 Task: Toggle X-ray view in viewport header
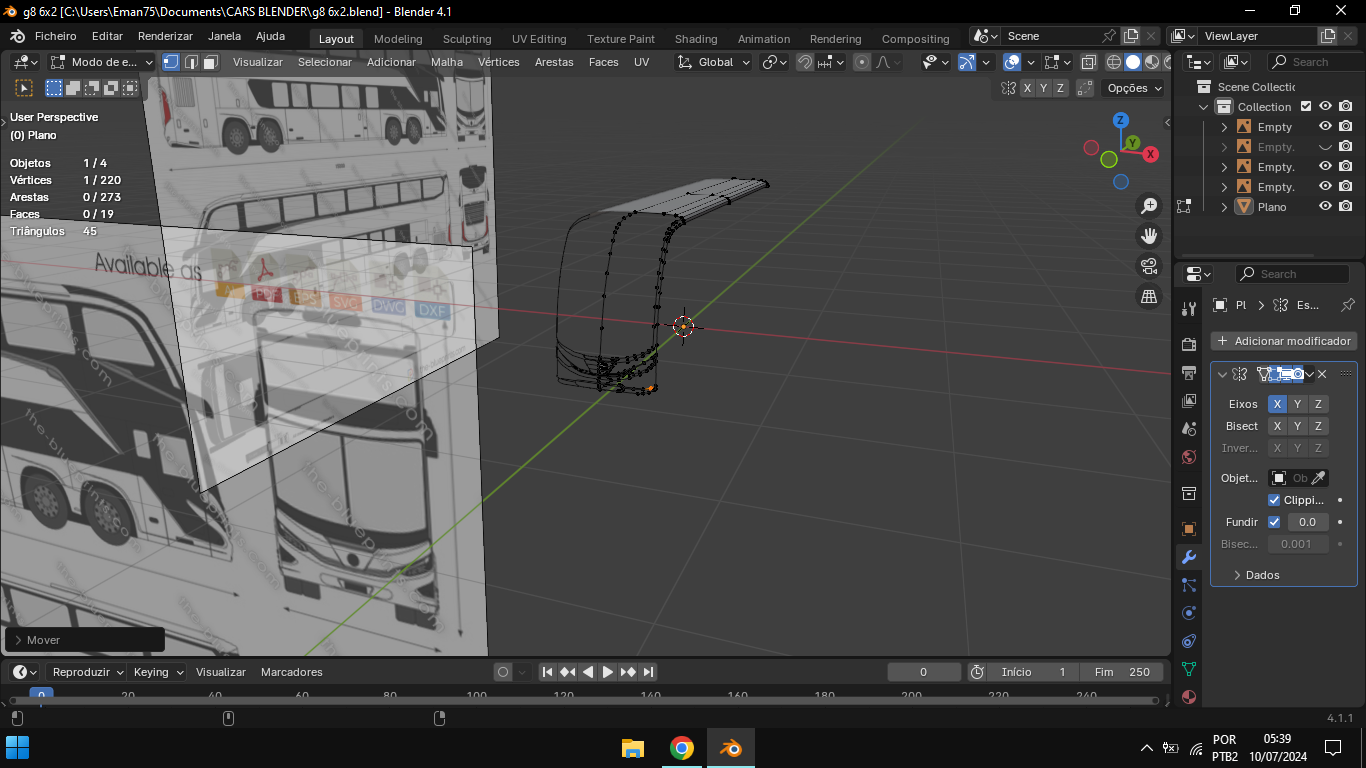tap(1088, 62)
